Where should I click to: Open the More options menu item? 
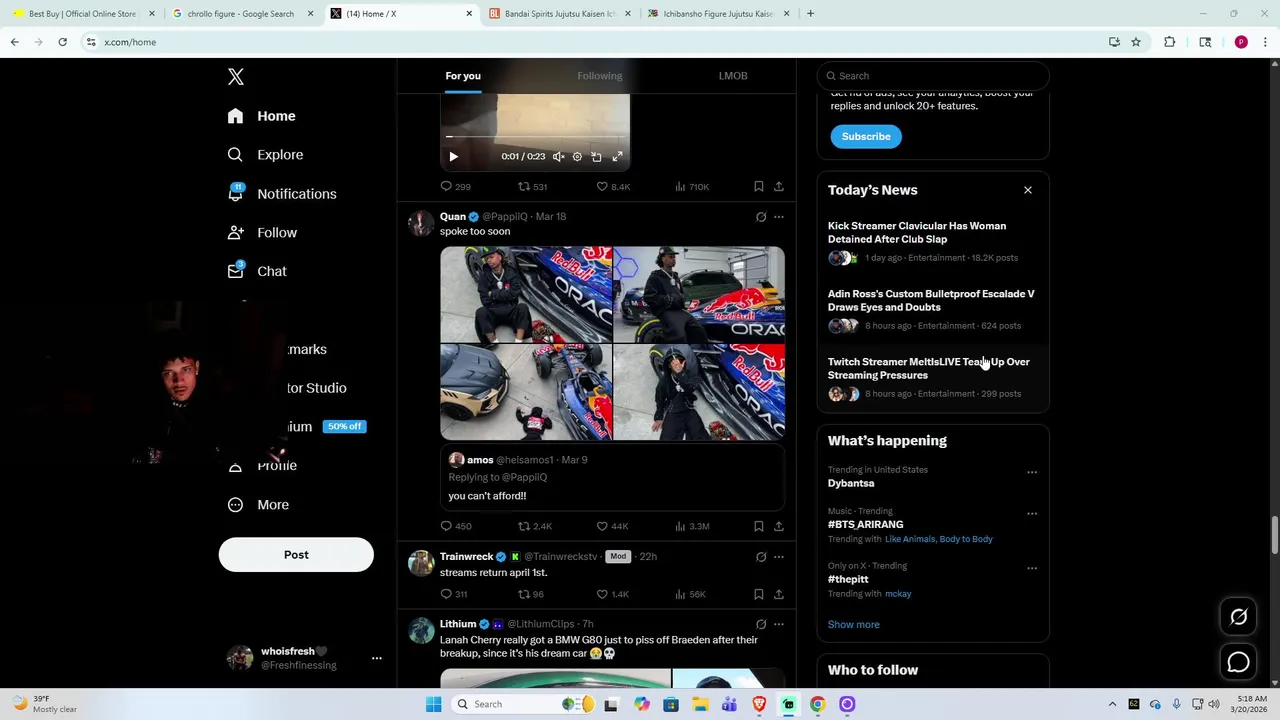pos(258,505)
